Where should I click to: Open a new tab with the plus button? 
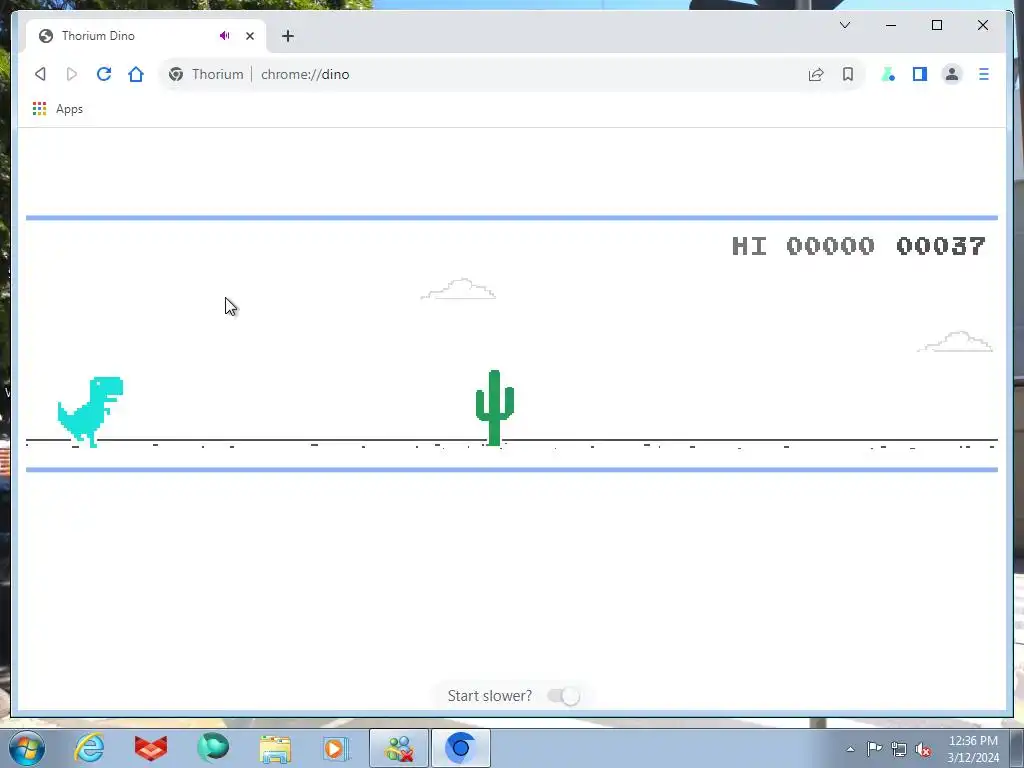(287, 36)
